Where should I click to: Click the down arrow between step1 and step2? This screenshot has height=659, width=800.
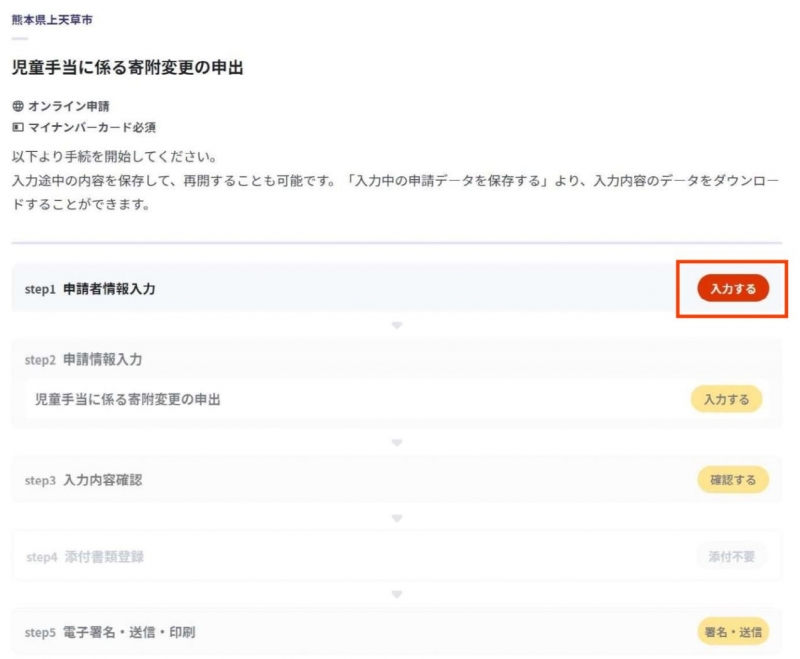[x=397, y=325]
